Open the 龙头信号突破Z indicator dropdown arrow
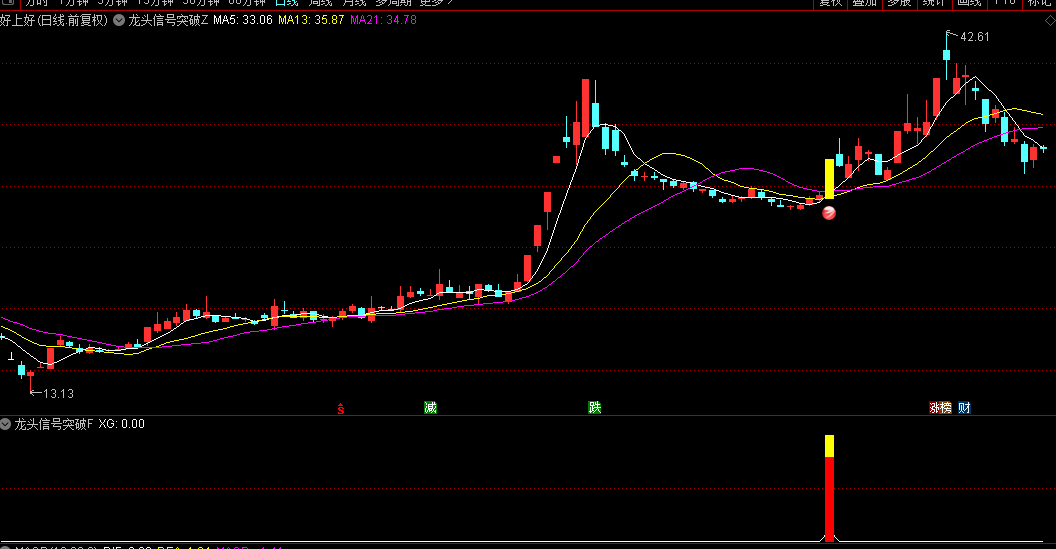Image resolution: width=1056 pixels, height=549 pixels. pos(119,20)
